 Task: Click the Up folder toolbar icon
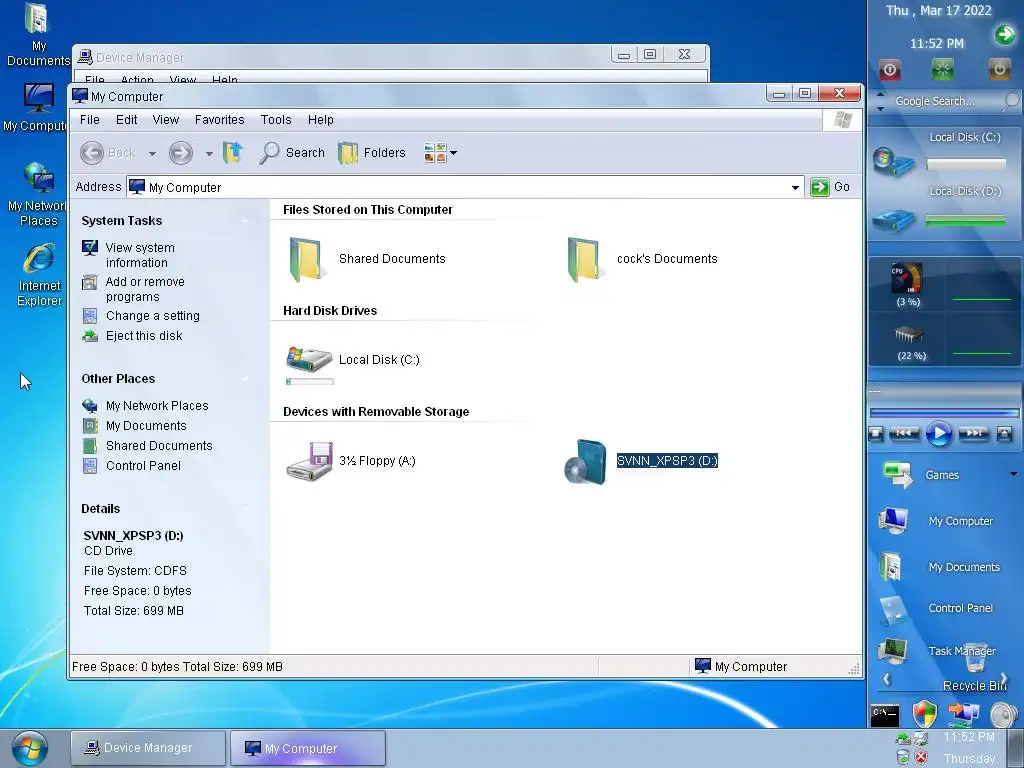[x=232, y=153]
